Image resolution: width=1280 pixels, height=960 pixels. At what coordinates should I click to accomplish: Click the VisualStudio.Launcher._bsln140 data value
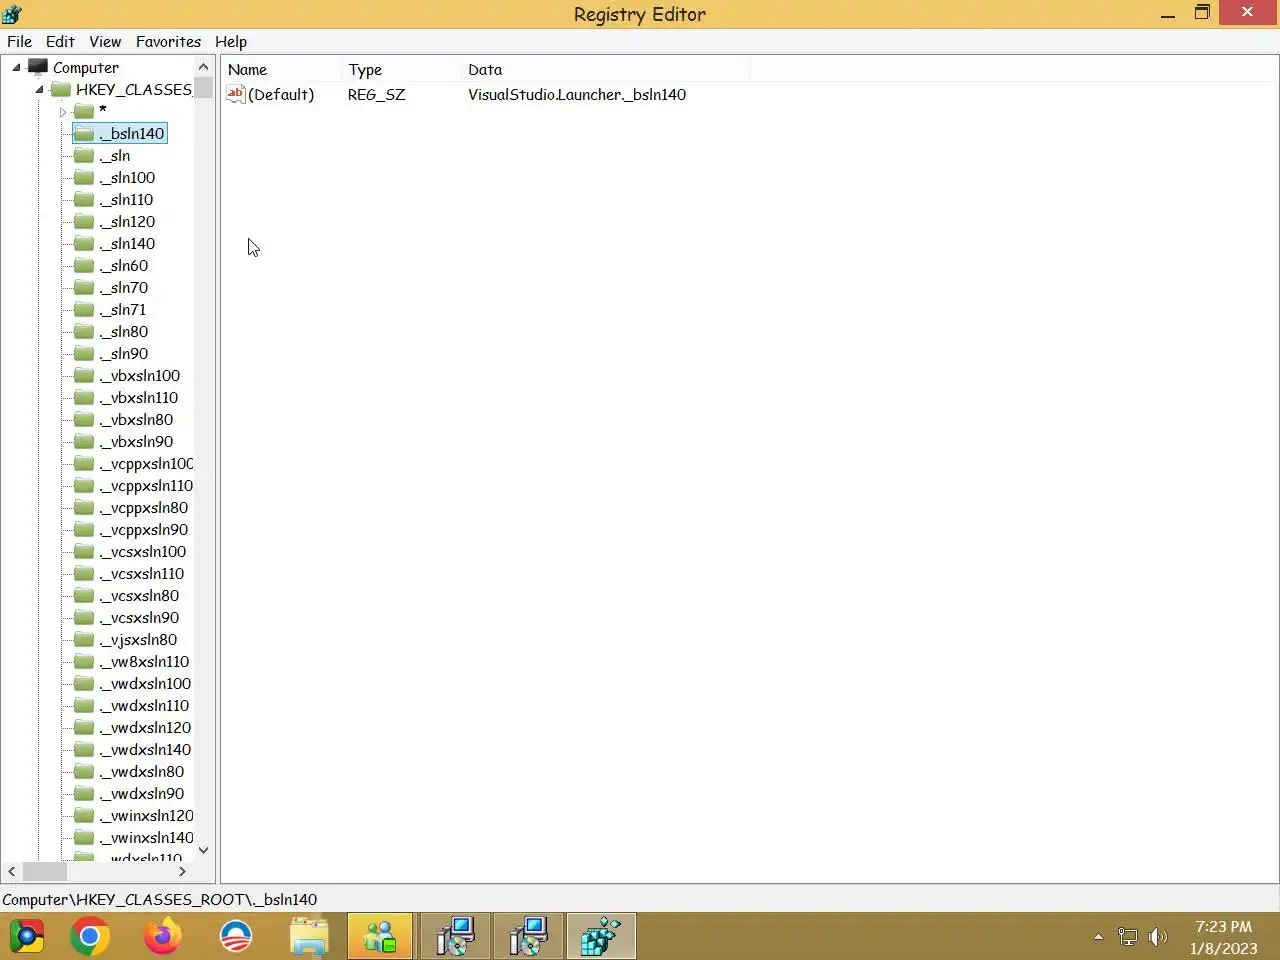[x=577, y=94]
